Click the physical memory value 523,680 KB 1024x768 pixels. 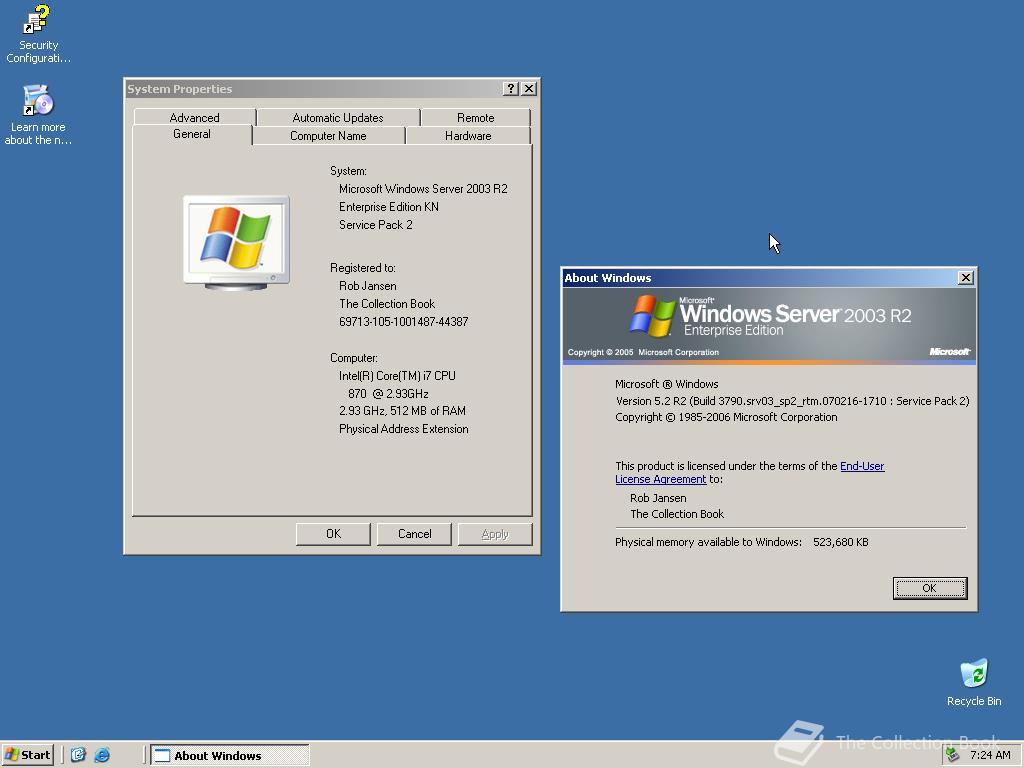pos(840,542)
